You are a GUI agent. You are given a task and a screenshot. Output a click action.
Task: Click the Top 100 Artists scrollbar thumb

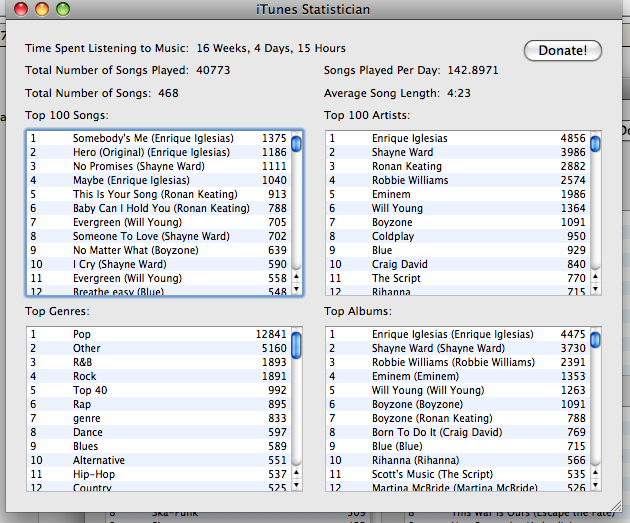[x=595, y=144]
